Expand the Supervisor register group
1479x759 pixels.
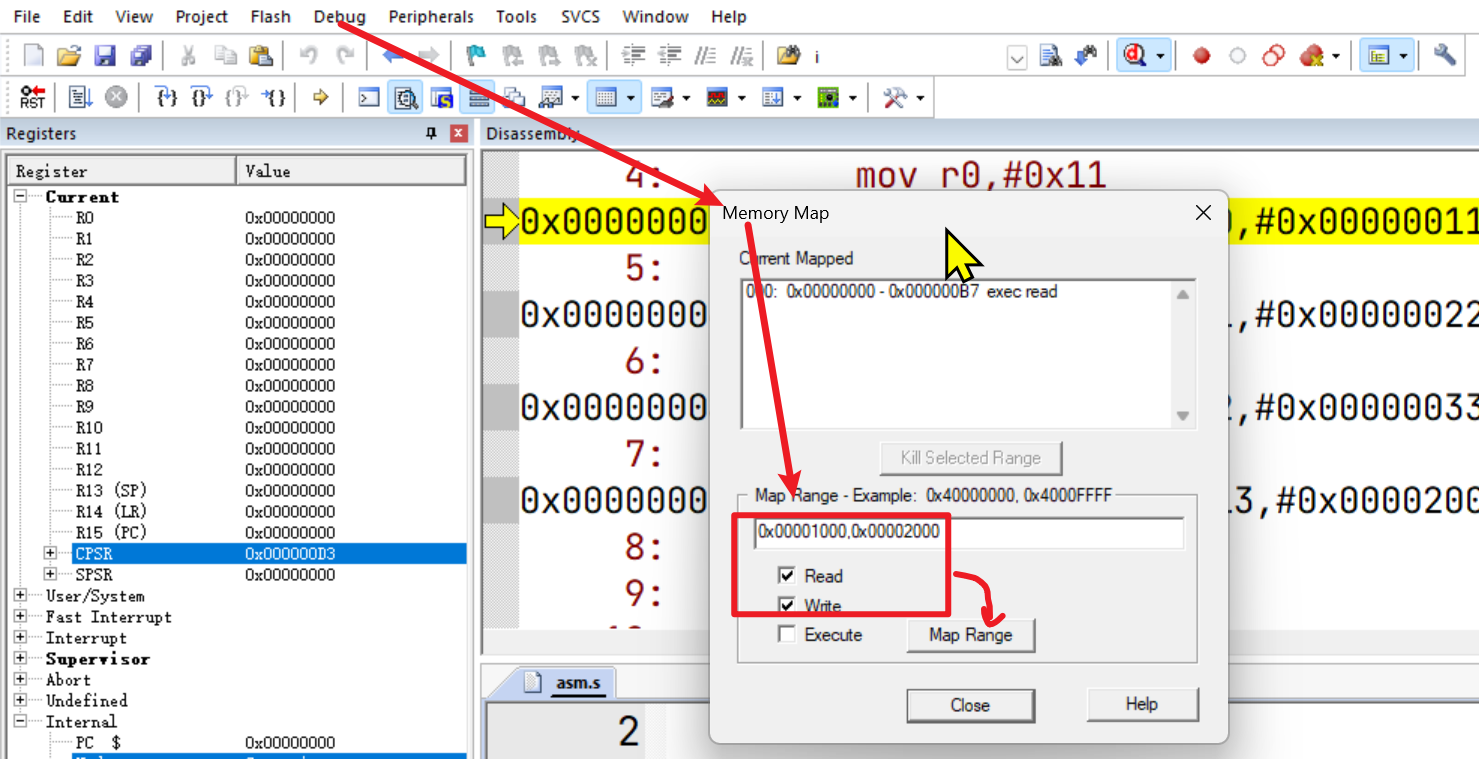[20, 658]
